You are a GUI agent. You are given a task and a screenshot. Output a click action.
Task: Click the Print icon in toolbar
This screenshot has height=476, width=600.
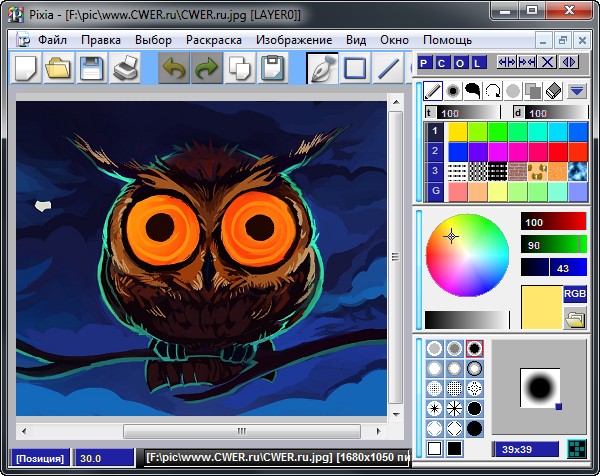(125, 68)
